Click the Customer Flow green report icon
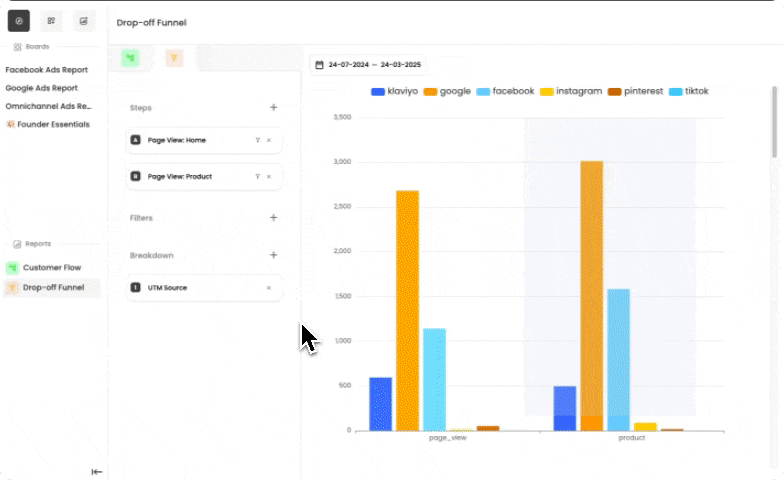Image resolution: width=784 pixels, height=480 pixels. pos(12,268)
